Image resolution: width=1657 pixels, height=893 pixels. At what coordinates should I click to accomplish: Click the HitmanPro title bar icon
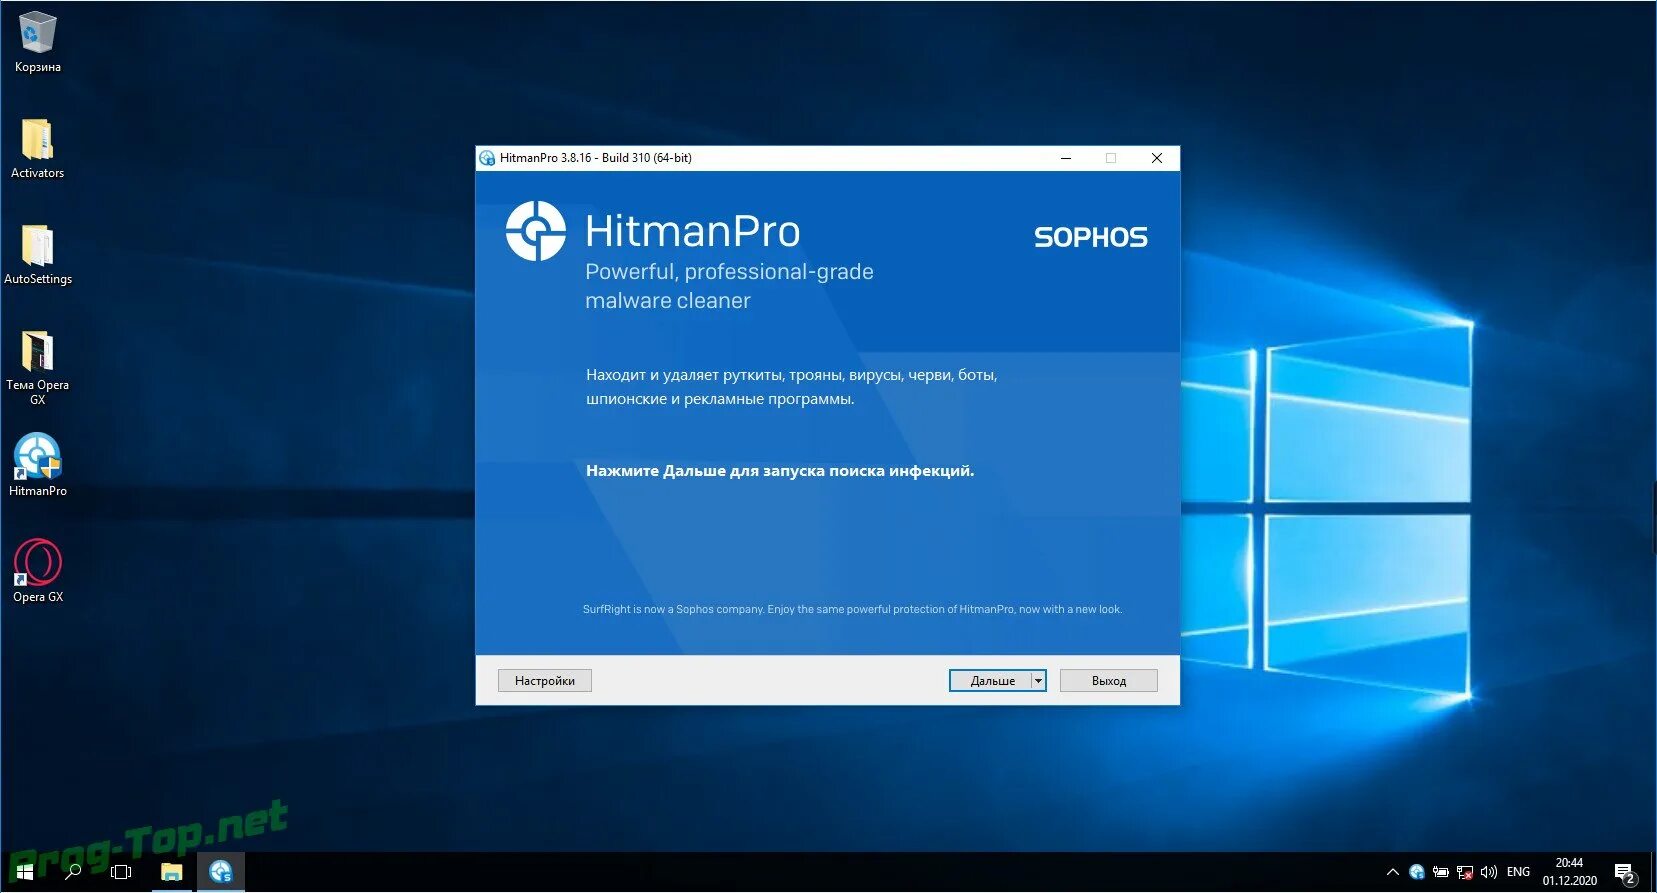click(487, 158)
